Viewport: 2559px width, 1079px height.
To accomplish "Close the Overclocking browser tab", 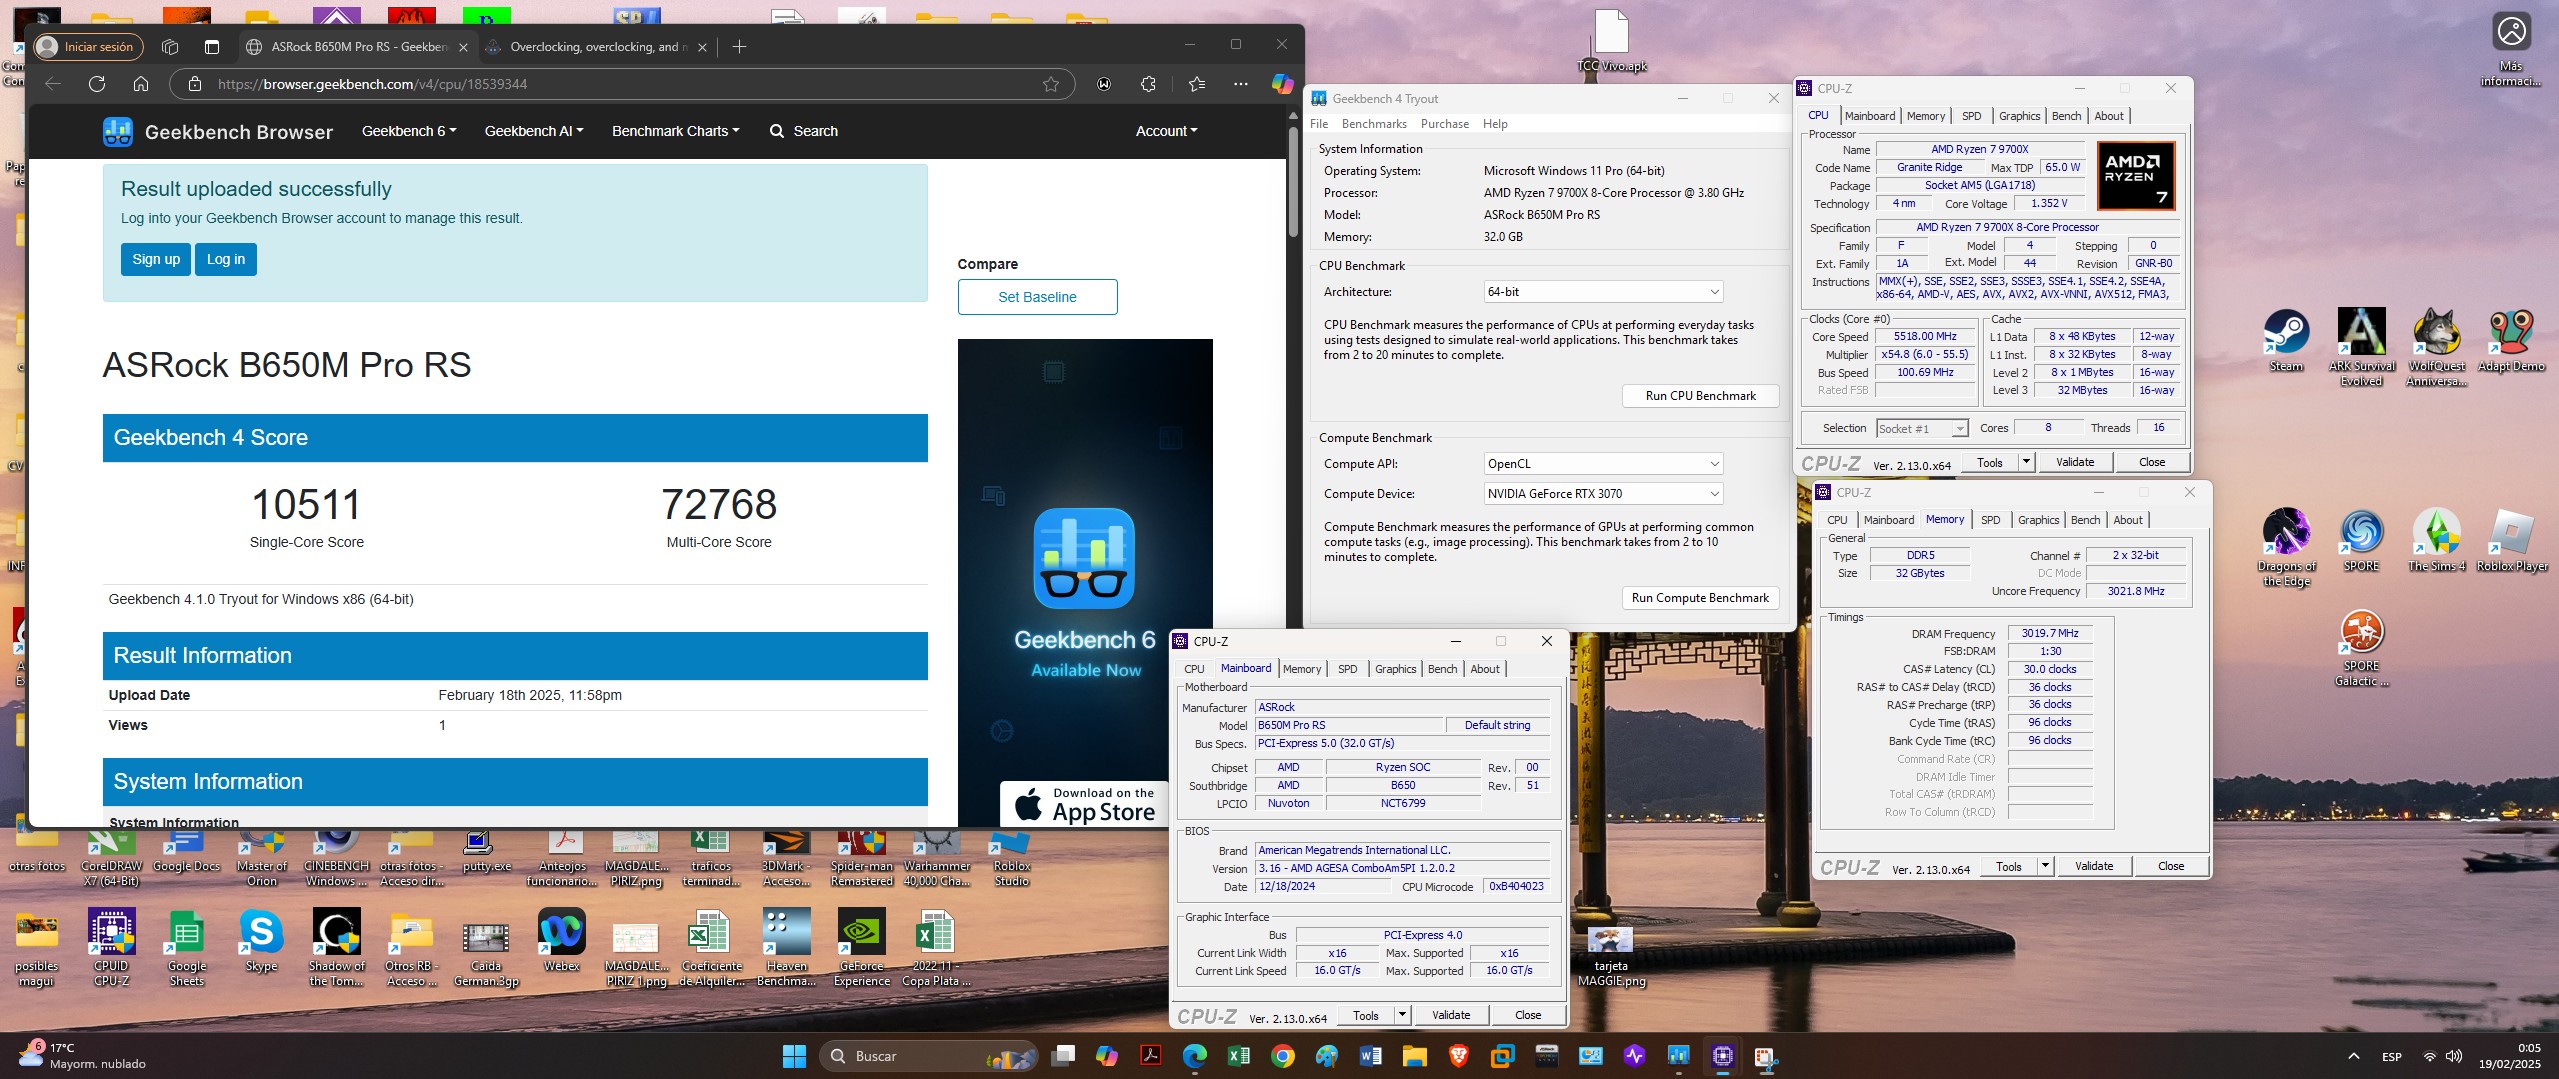I will [702, 47].
